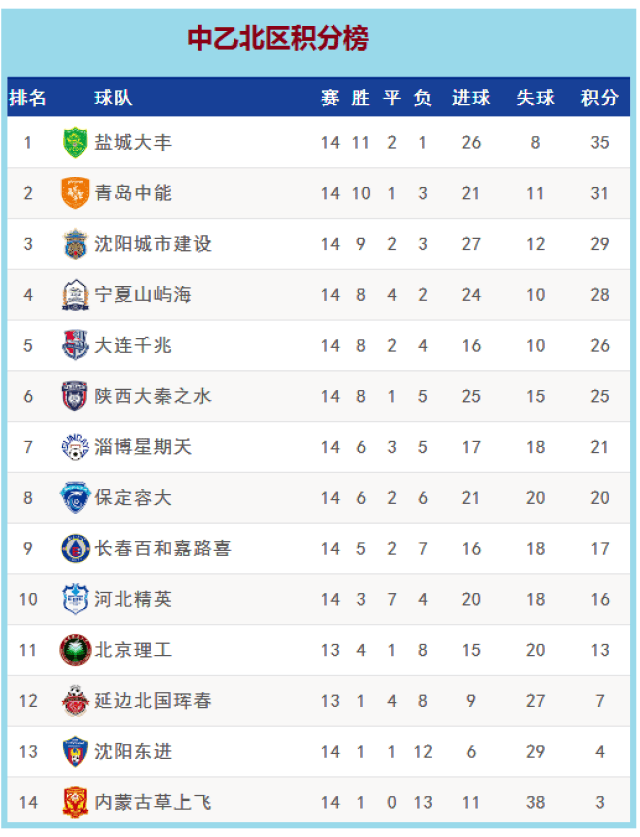Sort by the 进球 column header

pos(471,98)
